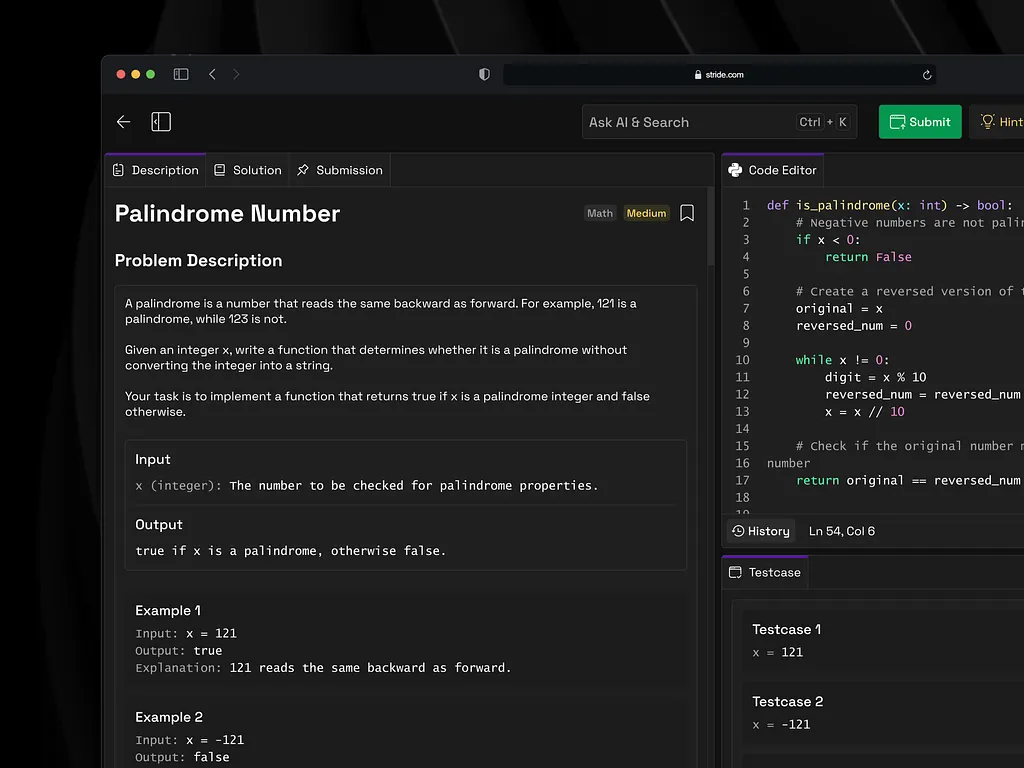
Task: Click the 'x = -121' value in Testcase 2
Action: coord(781,725)
